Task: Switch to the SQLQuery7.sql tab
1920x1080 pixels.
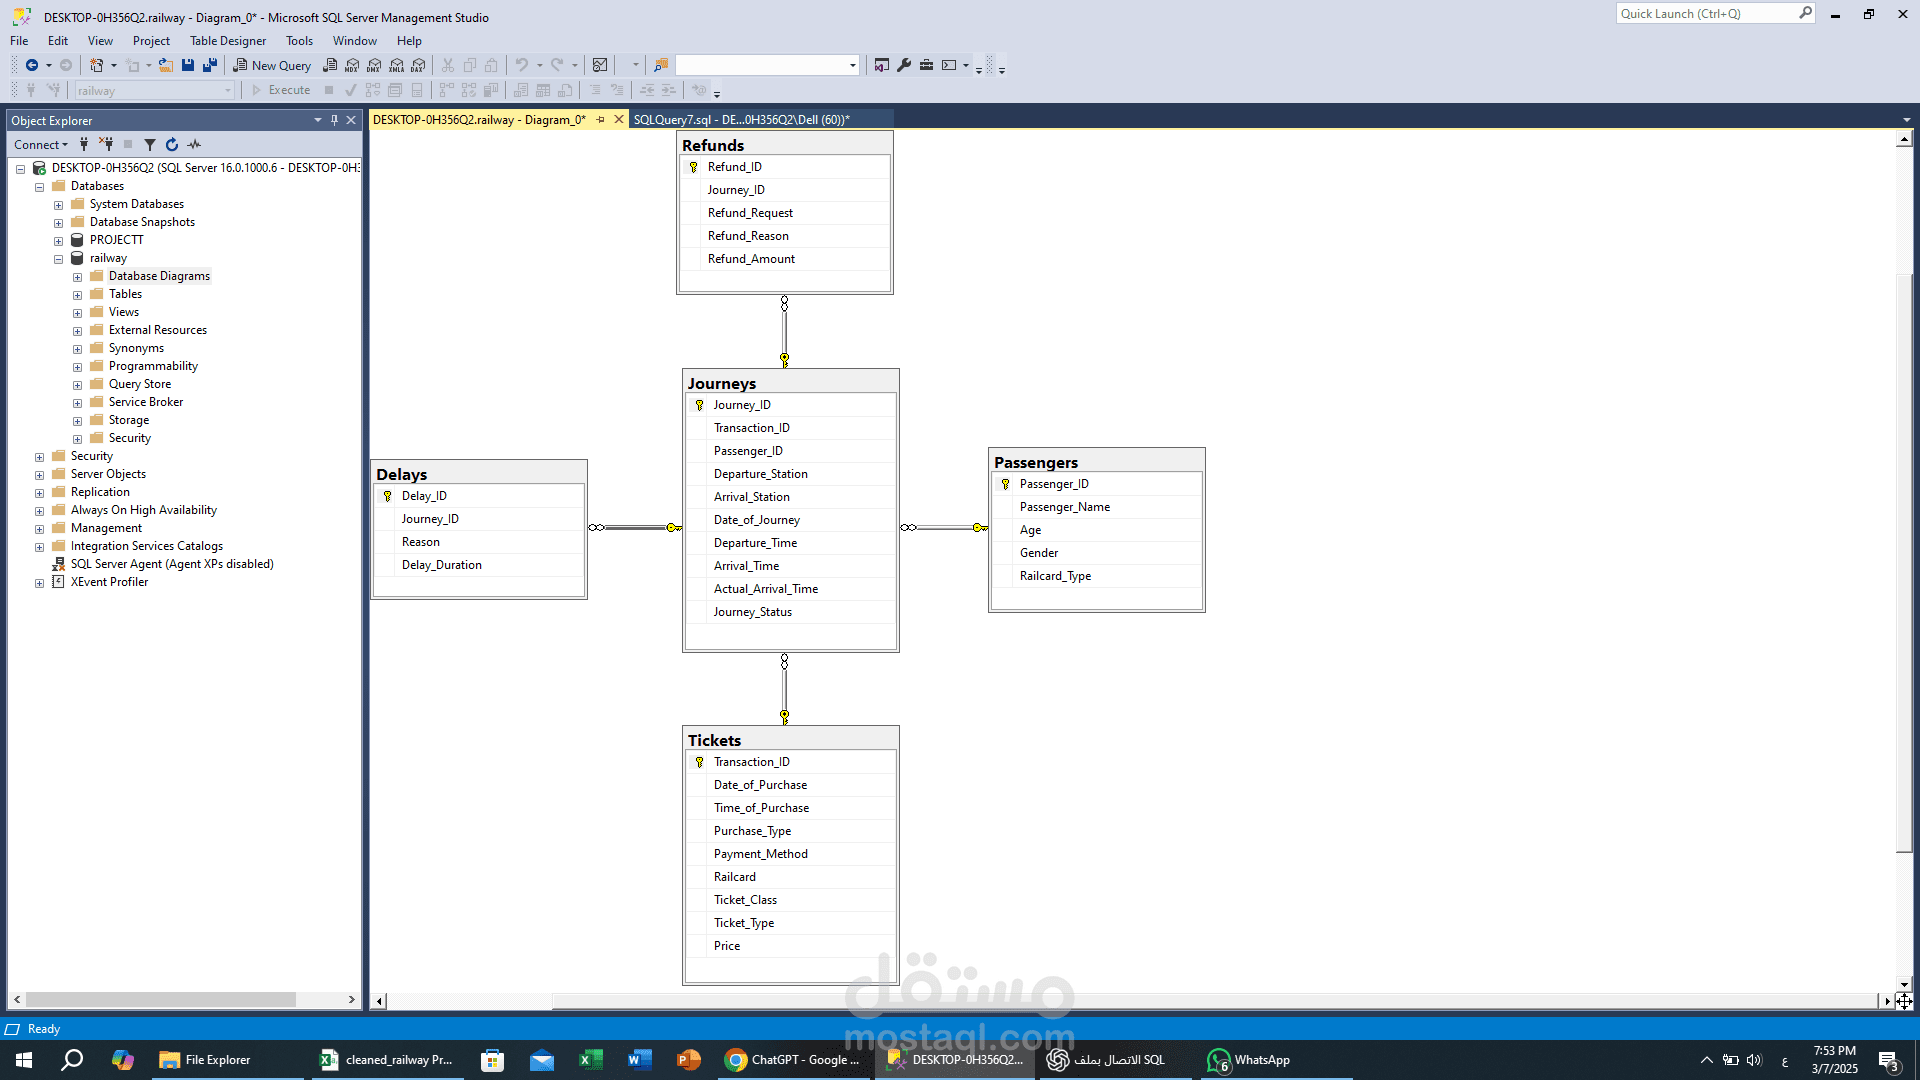Action: 741,120
